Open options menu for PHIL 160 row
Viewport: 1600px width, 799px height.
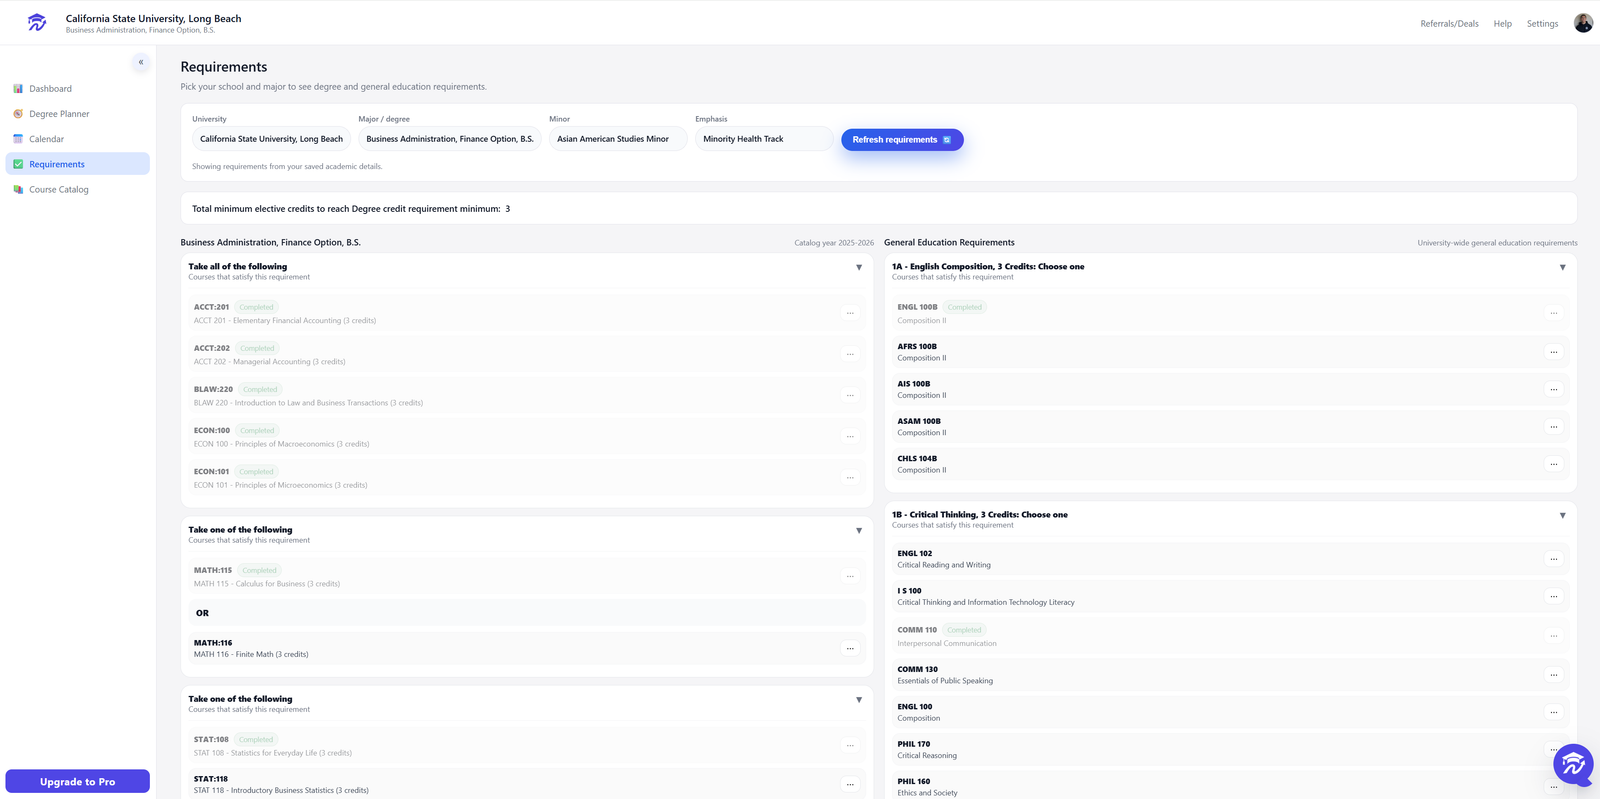click(1553, 787)
